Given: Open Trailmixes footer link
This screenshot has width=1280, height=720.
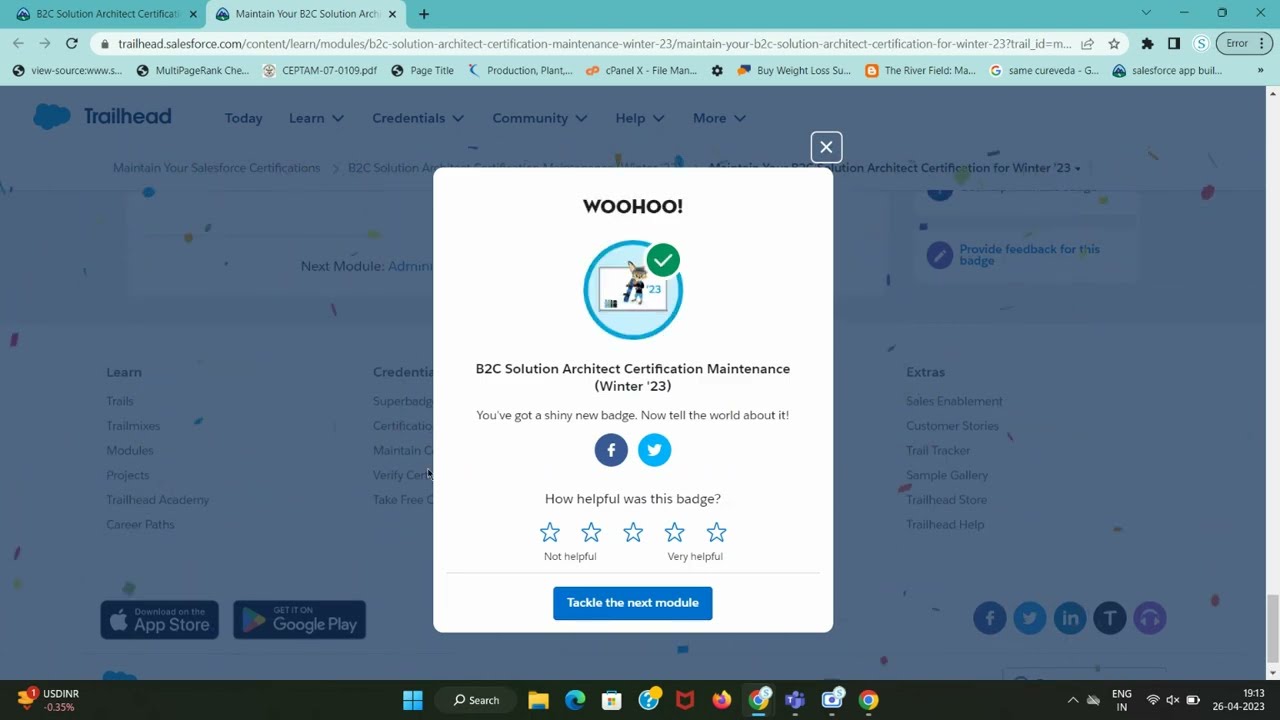Looking at the screenshot, I should (x=133, y=426).
